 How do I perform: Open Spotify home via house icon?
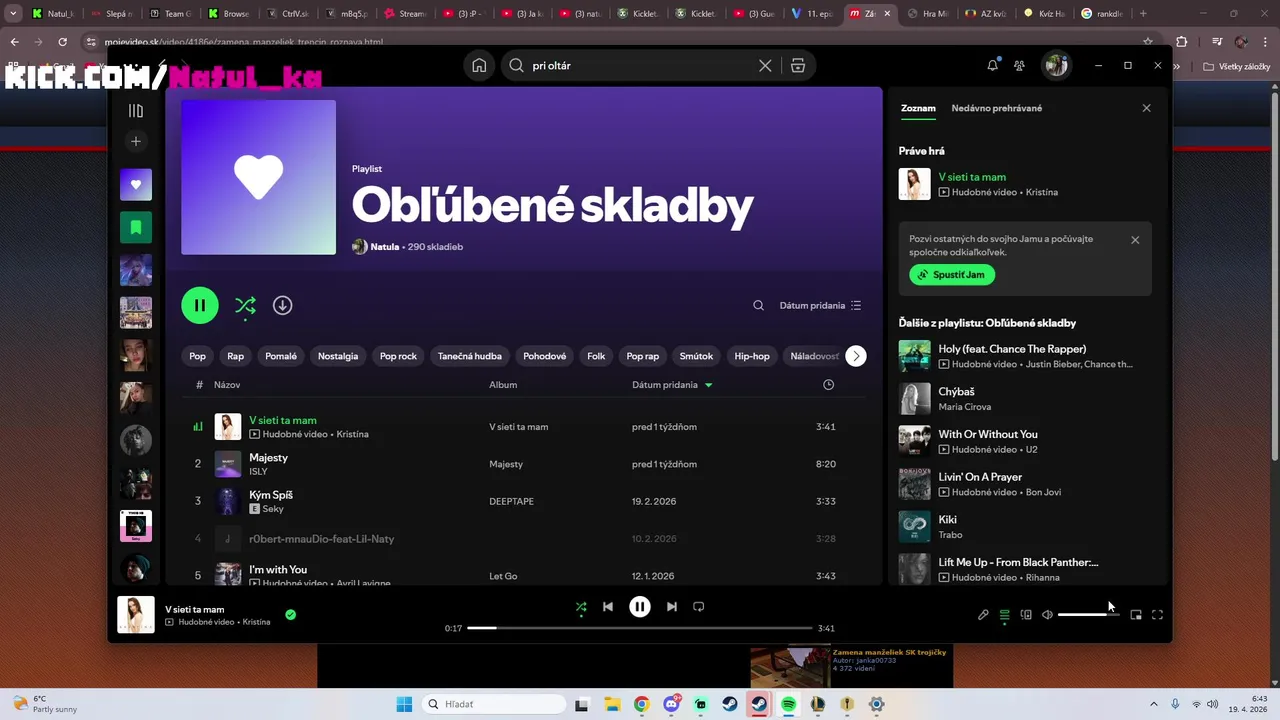(x=479, y=65)
